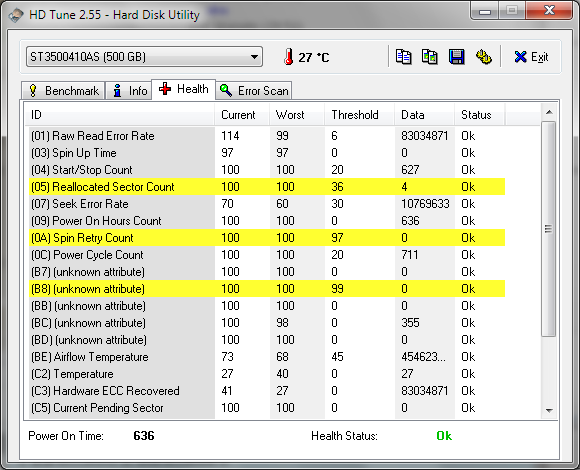Click threshold value 36 for Reallocated Sector Count
580x470 pixels.
337,187
